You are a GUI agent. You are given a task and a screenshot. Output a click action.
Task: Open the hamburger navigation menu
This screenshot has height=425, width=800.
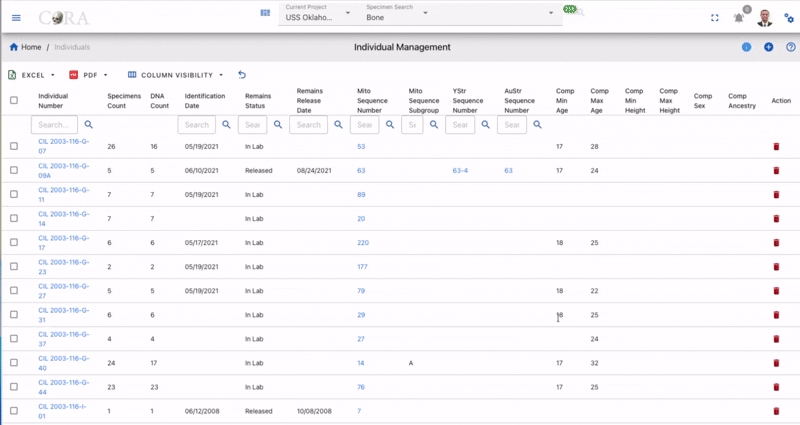(x=16, y=18)
